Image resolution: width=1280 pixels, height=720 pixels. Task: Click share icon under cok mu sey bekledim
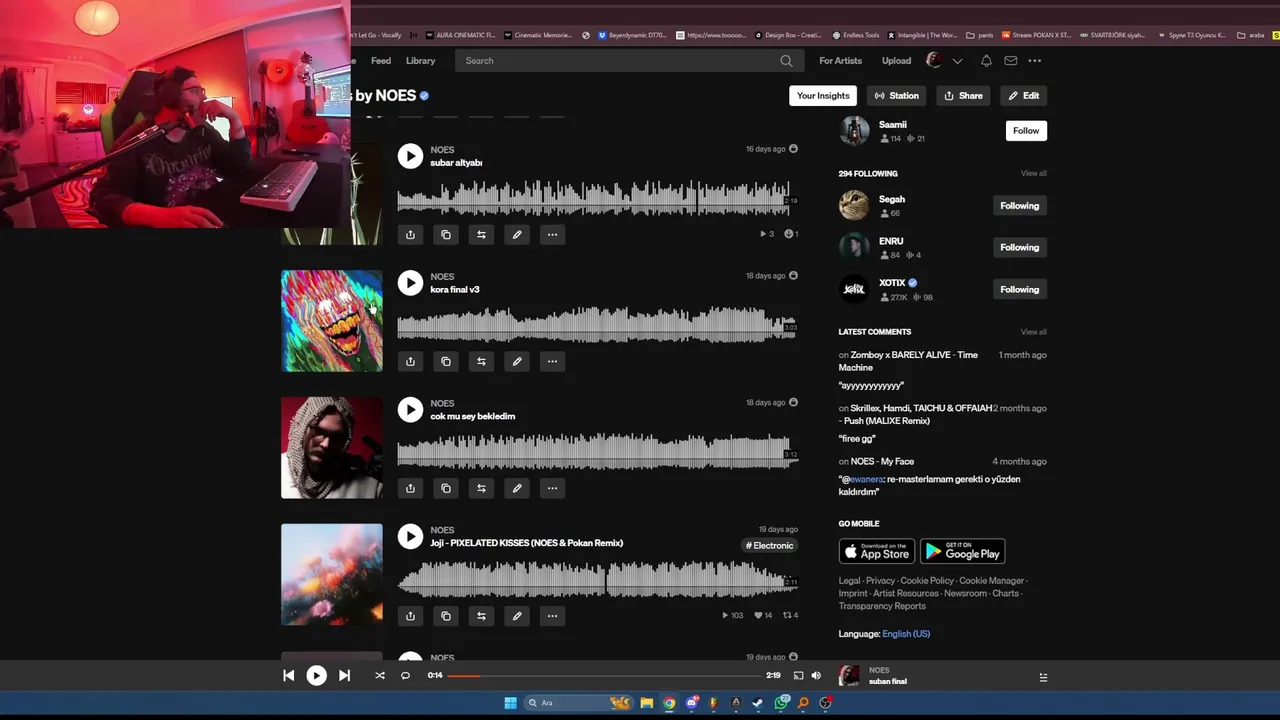[410, 489]
